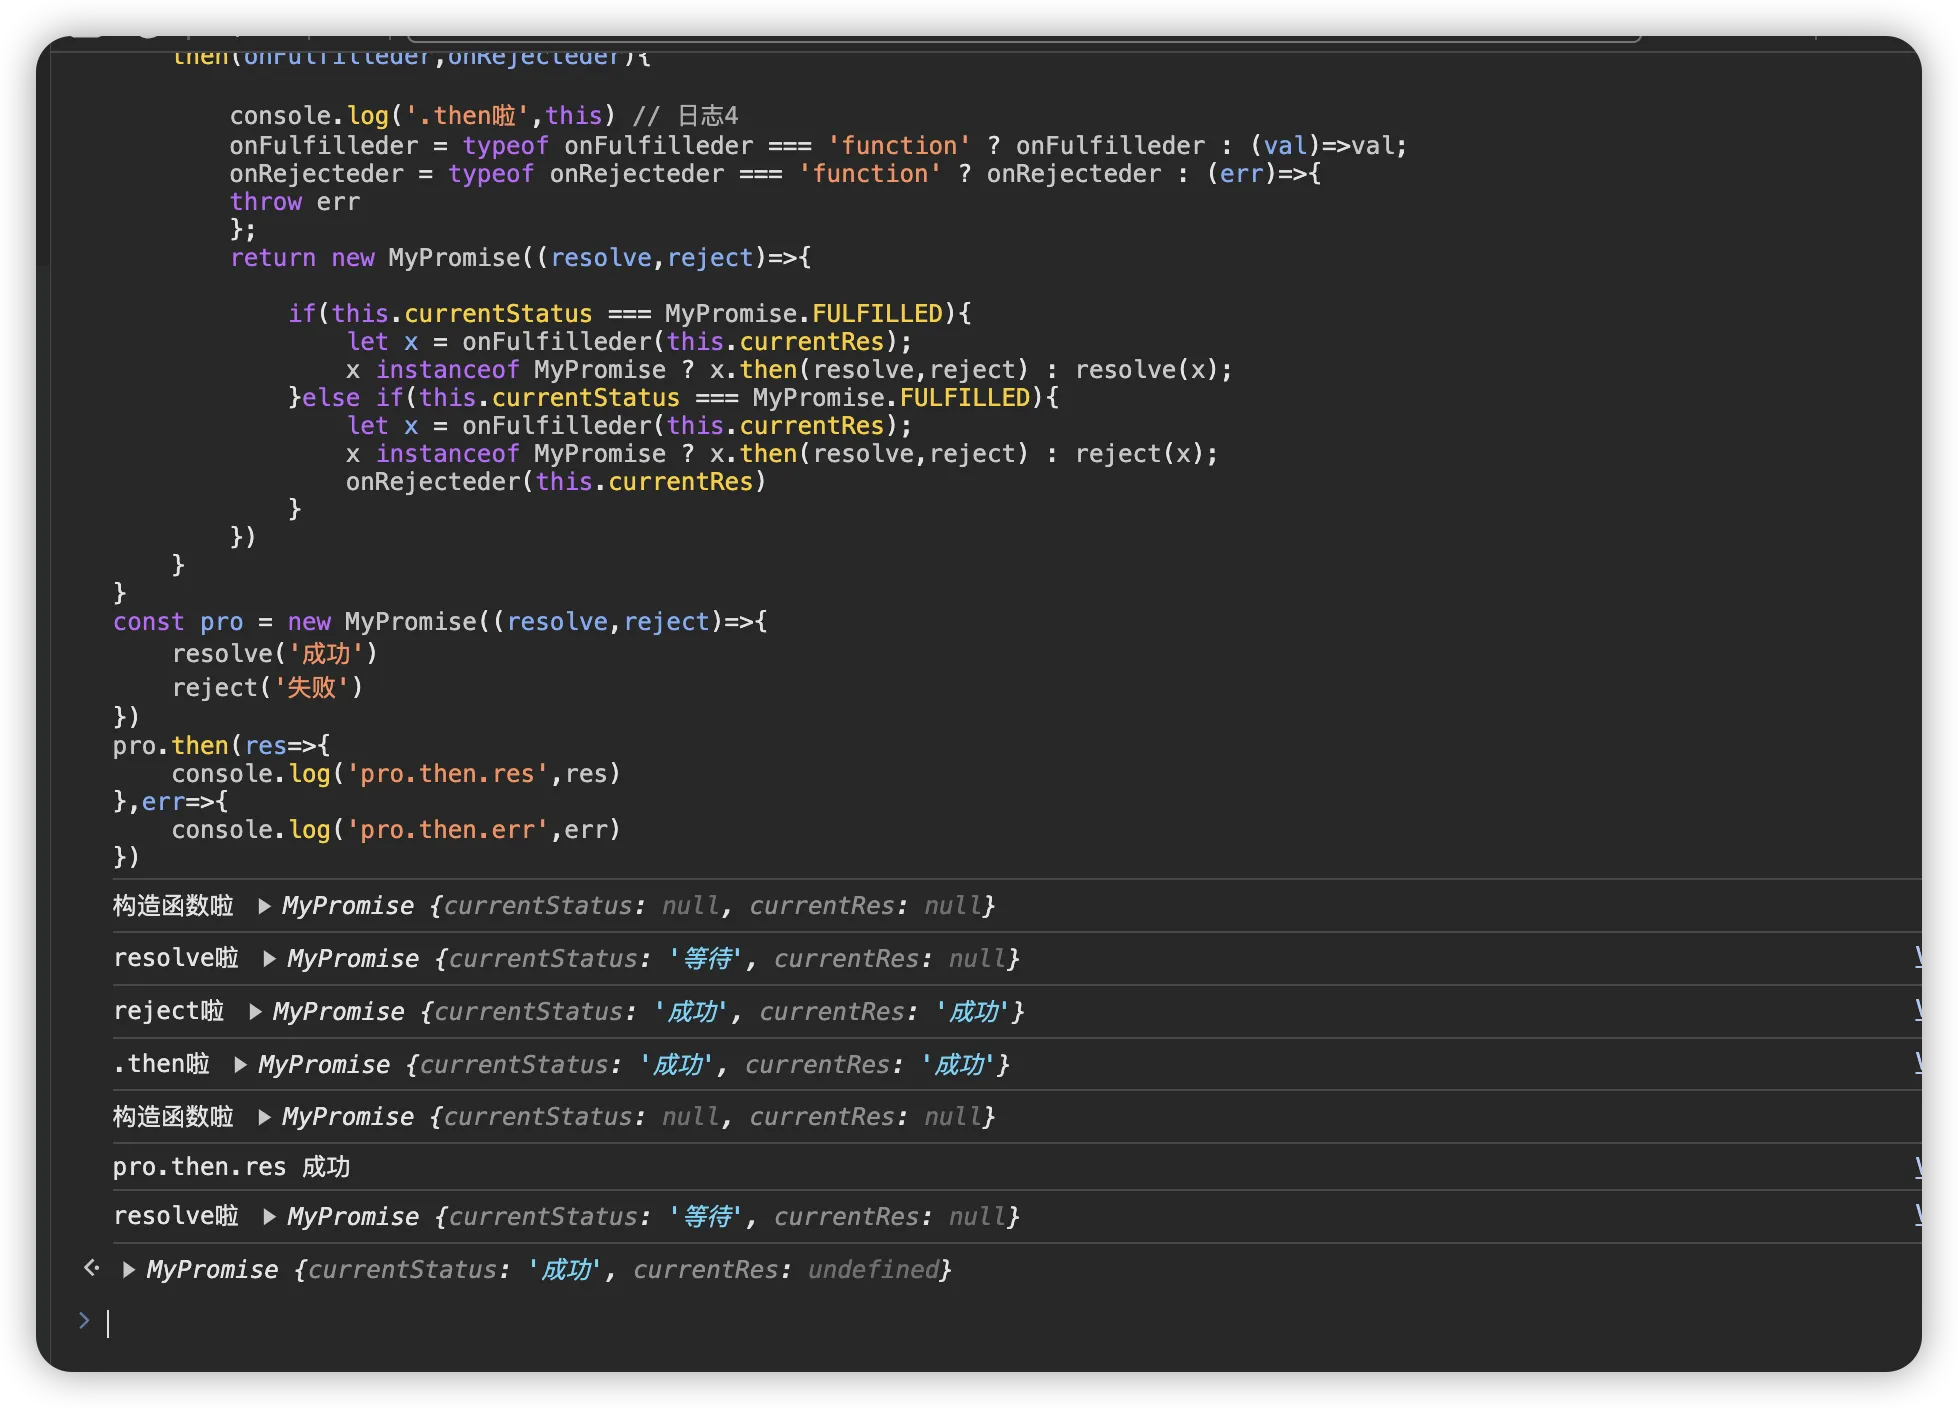Click the '// 日志4' comment

(685, 116)
